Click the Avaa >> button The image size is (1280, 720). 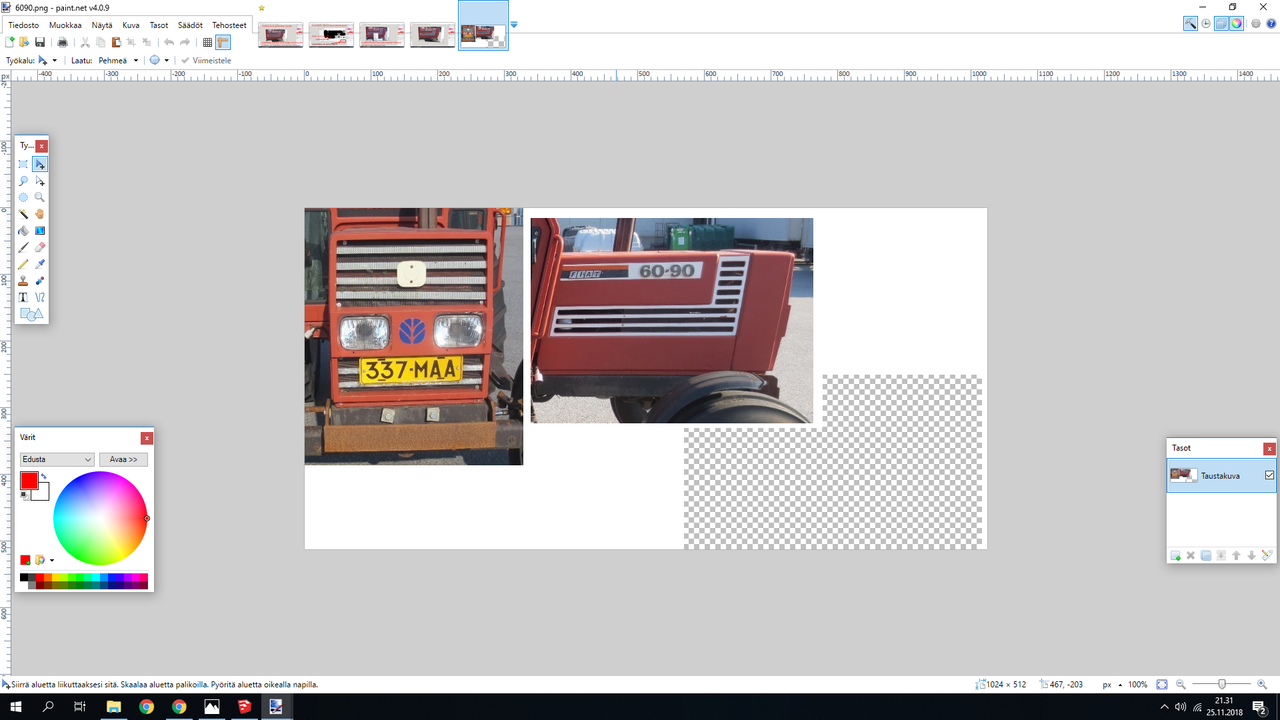(x=123, y=459)
